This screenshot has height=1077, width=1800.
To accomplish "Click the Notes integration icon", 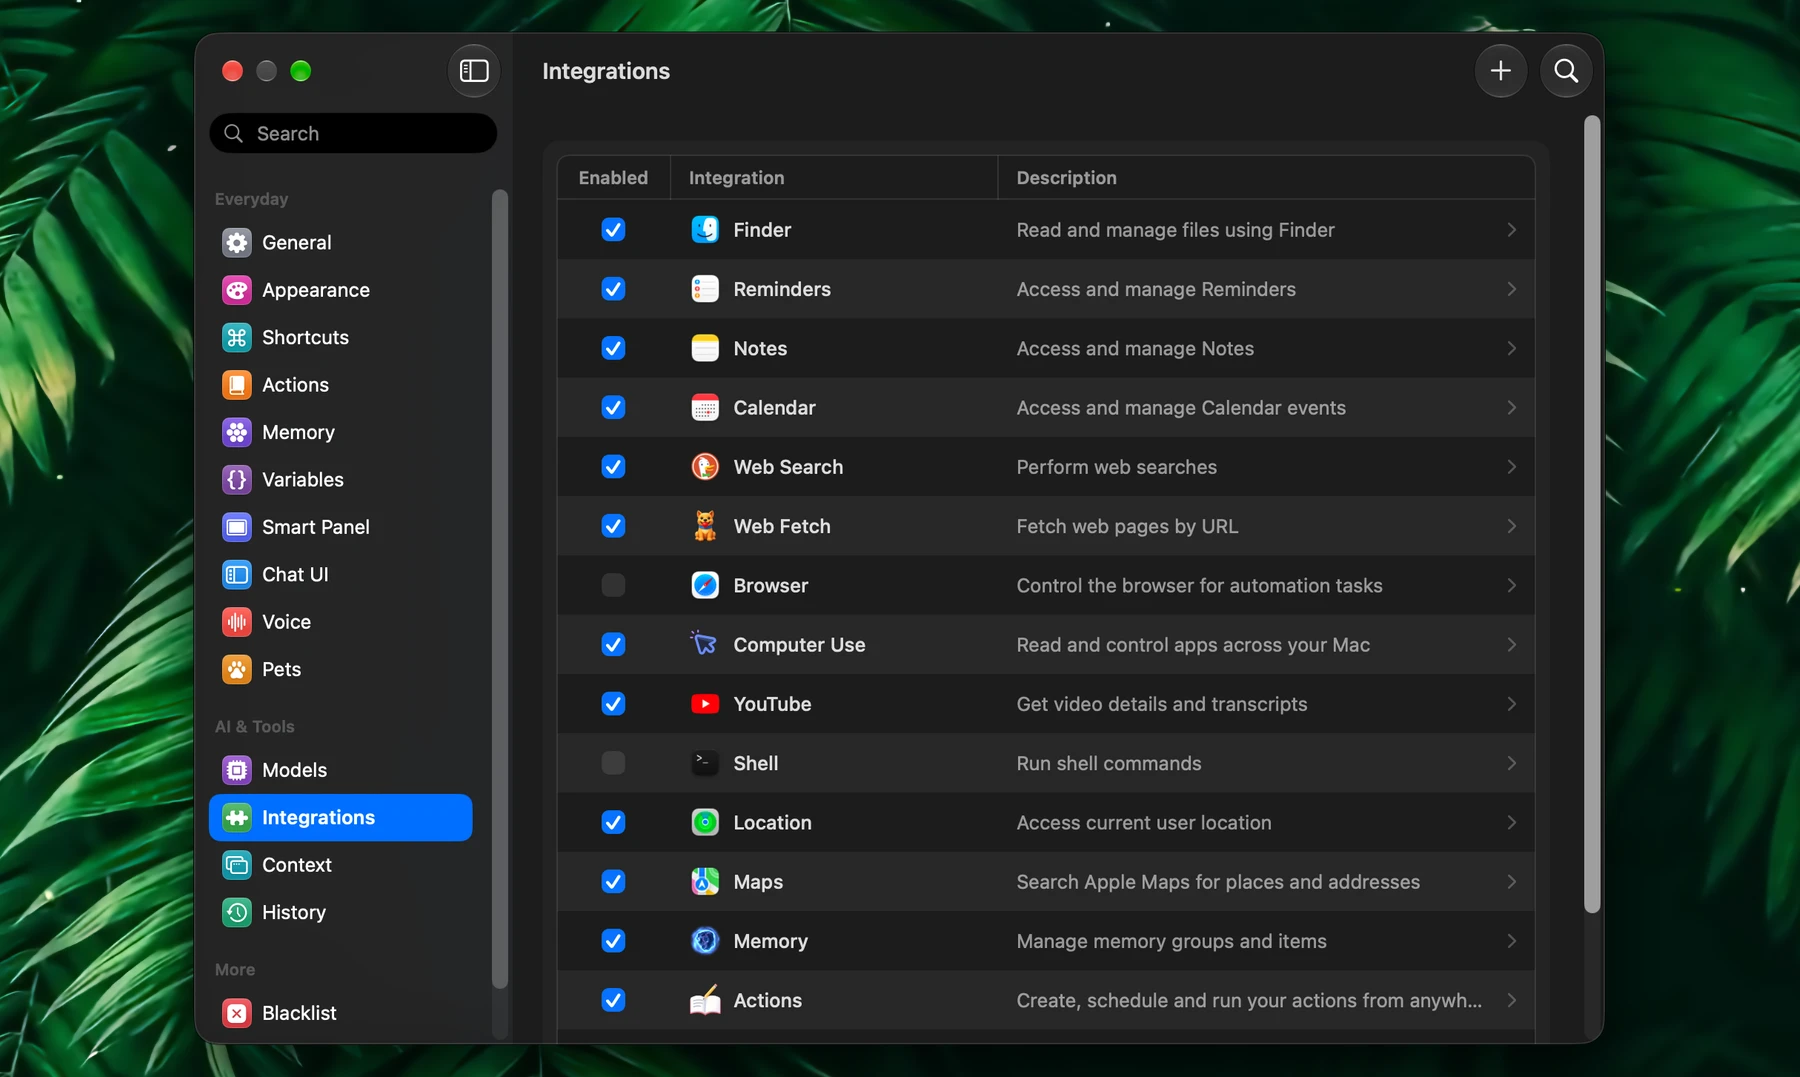I will coord(705,348).
